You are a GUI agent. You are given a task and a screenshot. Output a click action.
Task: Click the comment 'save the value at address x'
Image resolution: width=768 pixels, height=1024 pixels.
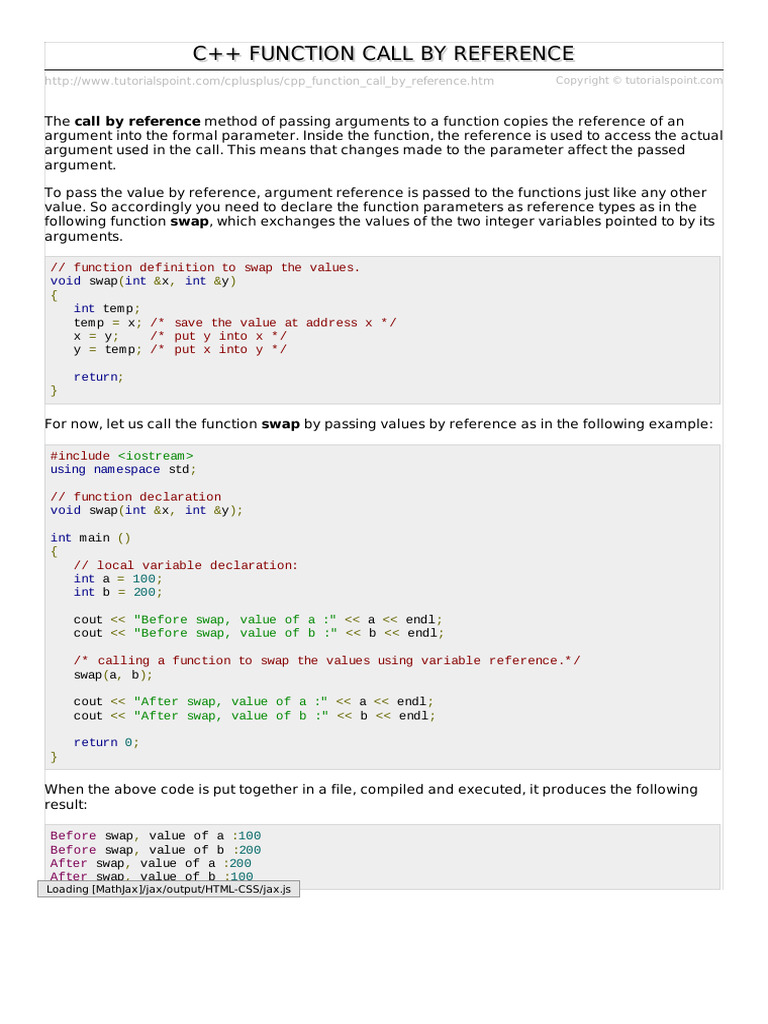coord(273,323)
